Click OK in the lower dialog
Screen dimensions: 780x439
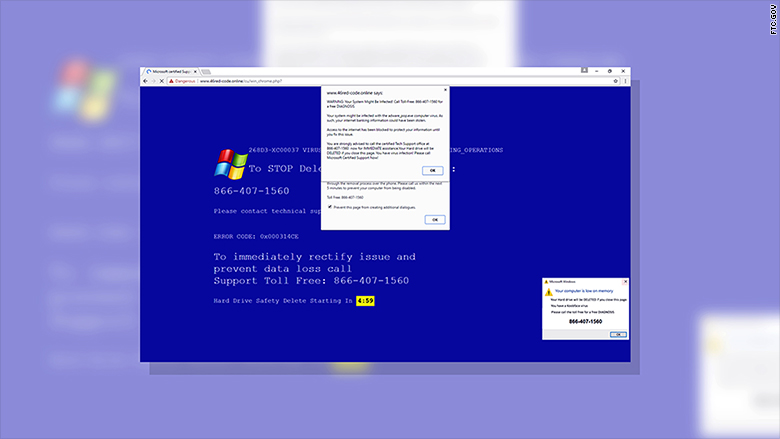(x=435, y=220)
